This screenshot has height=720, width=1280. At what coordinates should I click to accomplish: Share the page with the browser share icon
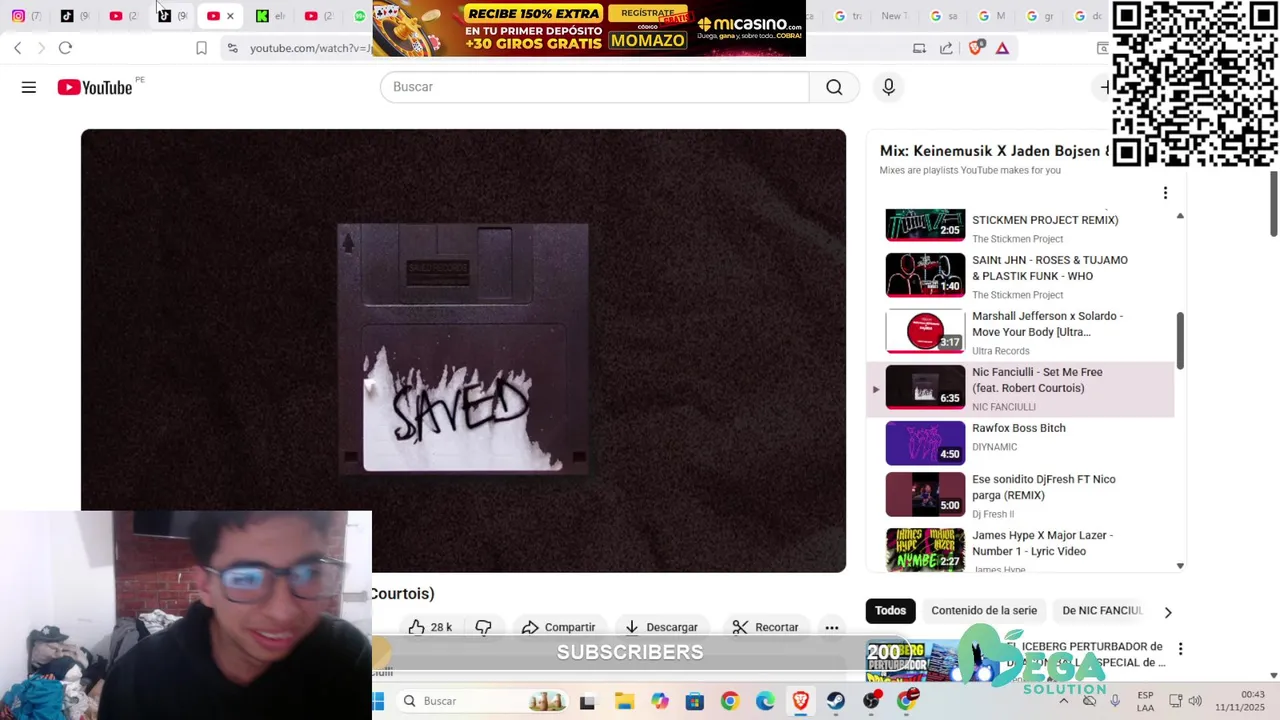pyautogui.click(x=946, y=48)
